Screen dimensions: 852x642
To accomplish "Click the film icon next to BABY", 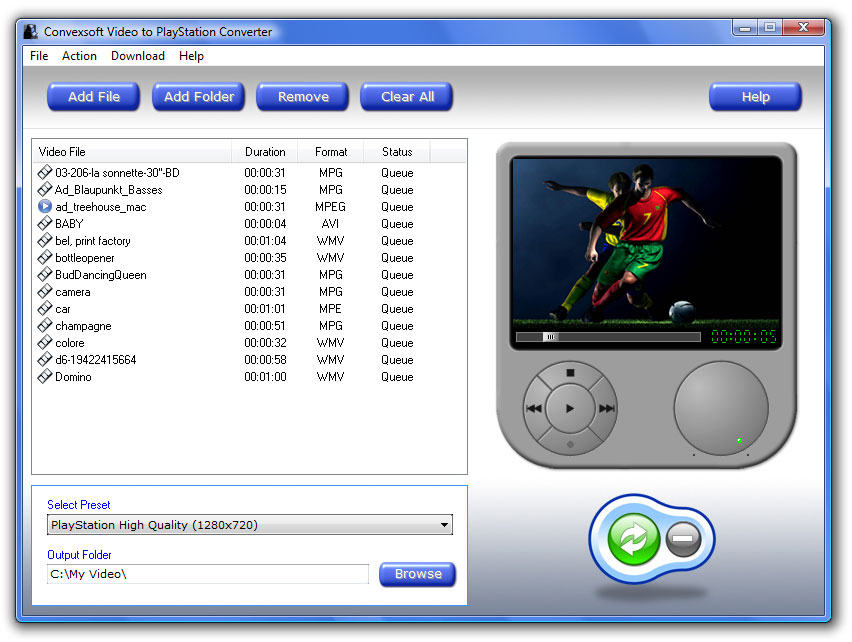I will pyautogui.click(x=45, y=224).
